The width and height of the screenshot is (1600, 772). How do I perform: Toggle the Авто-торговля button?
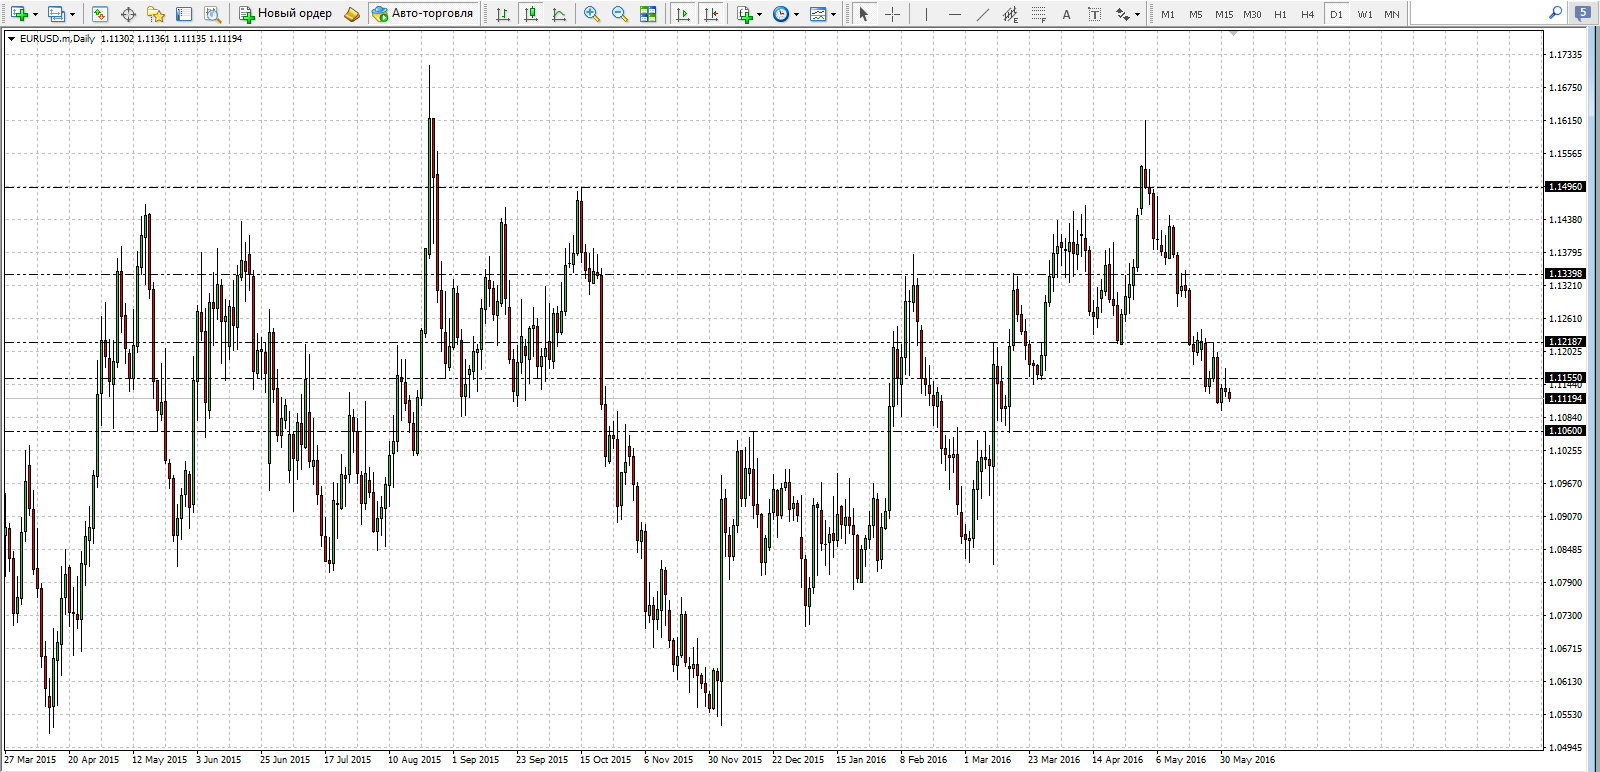422,14
